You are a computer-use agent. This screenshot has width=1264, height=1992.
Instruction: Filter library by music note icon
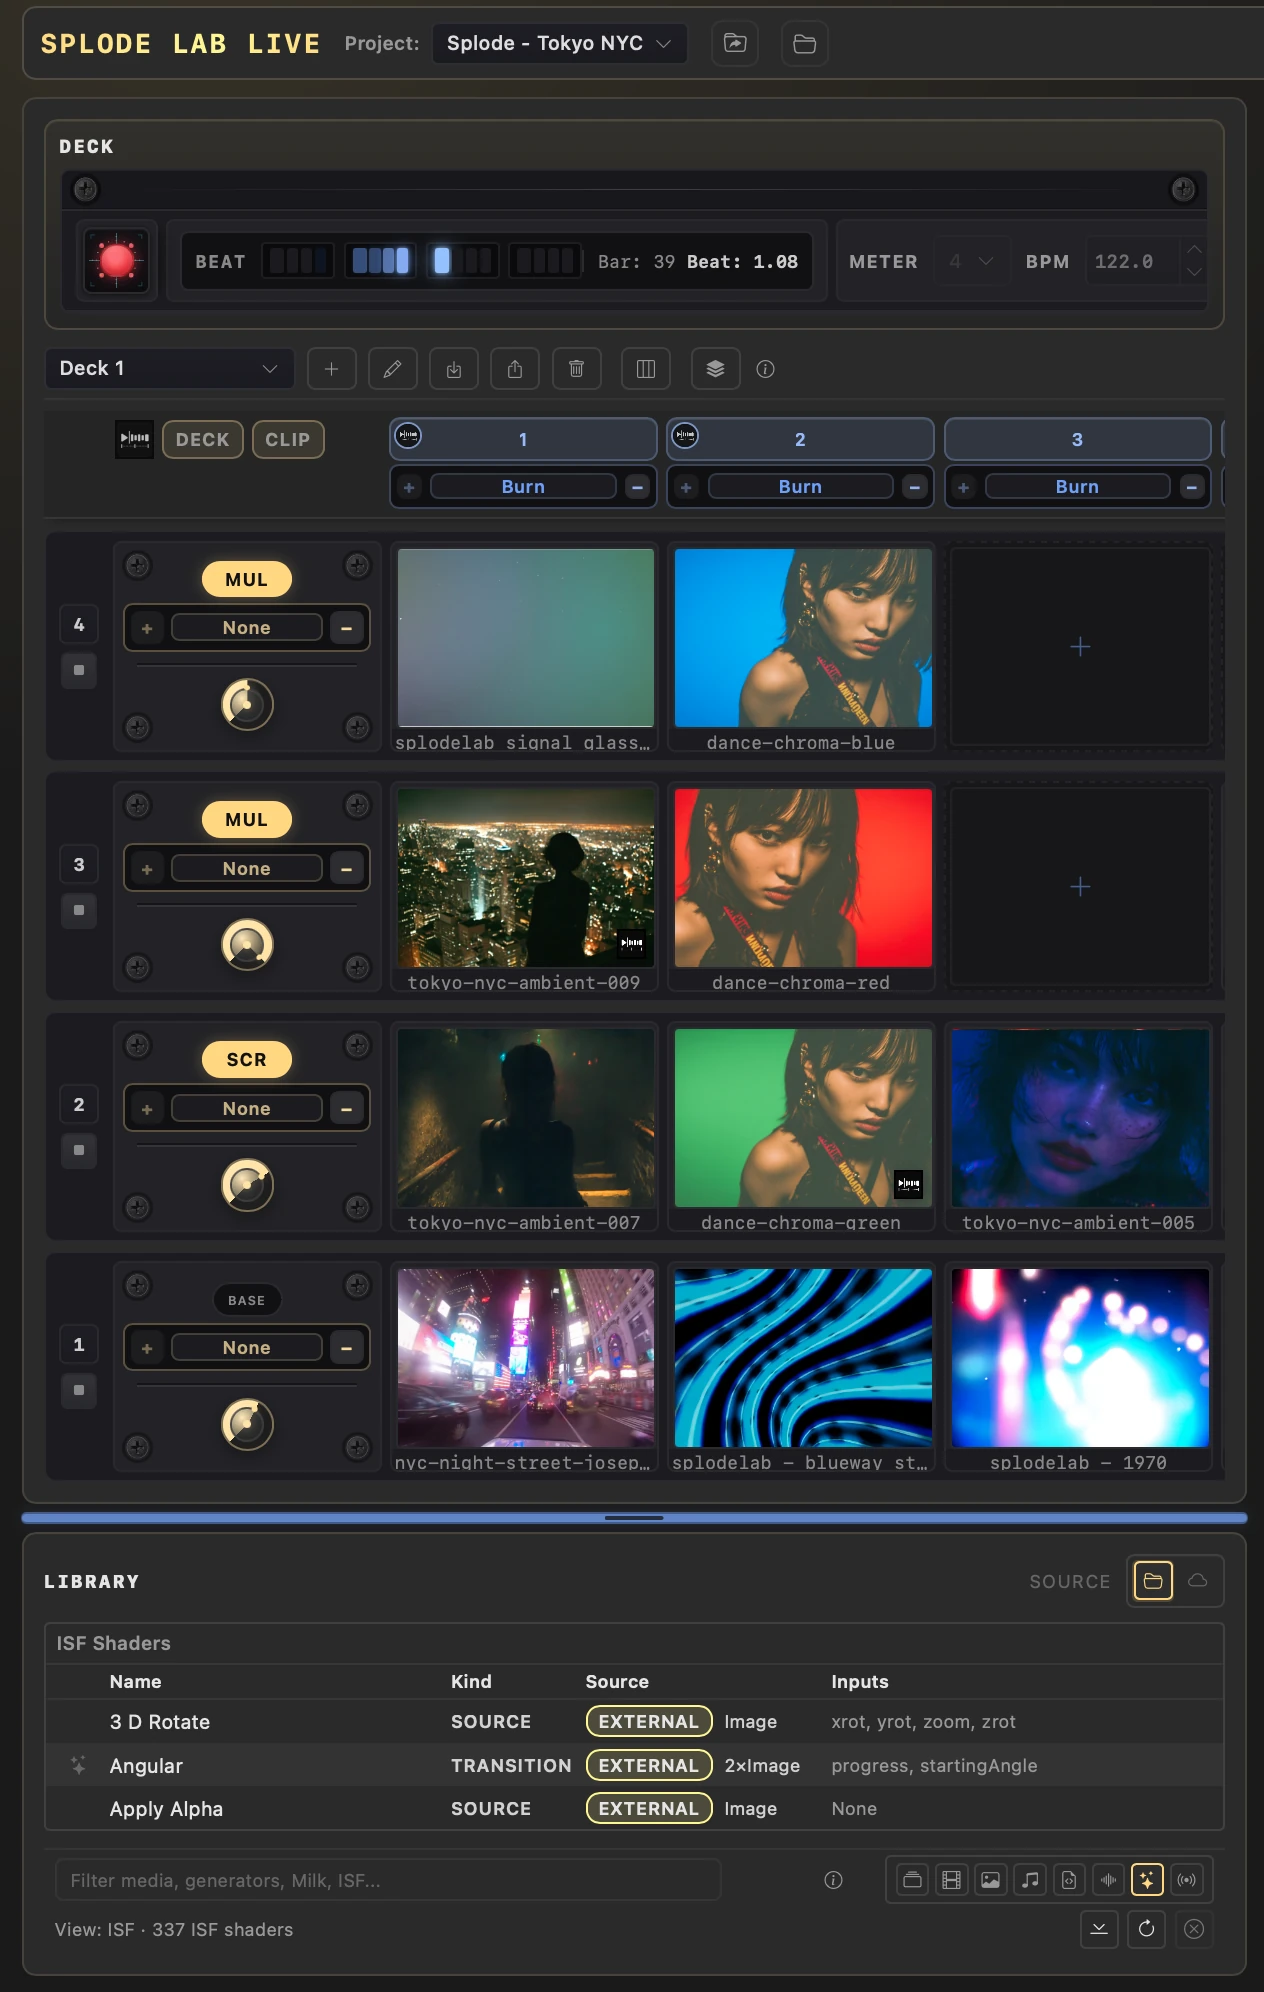click(x=1030, y=1880)
